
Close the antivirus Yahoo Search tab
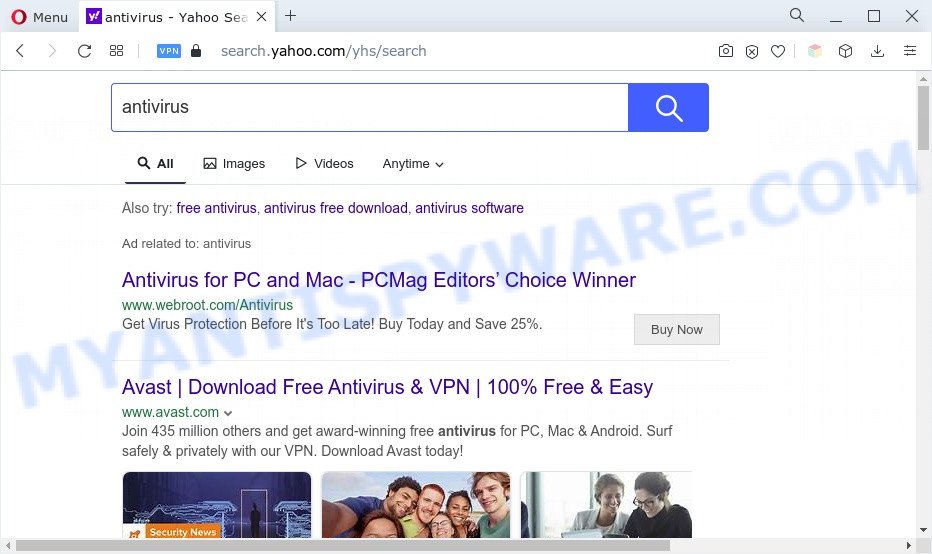point(261,17)
